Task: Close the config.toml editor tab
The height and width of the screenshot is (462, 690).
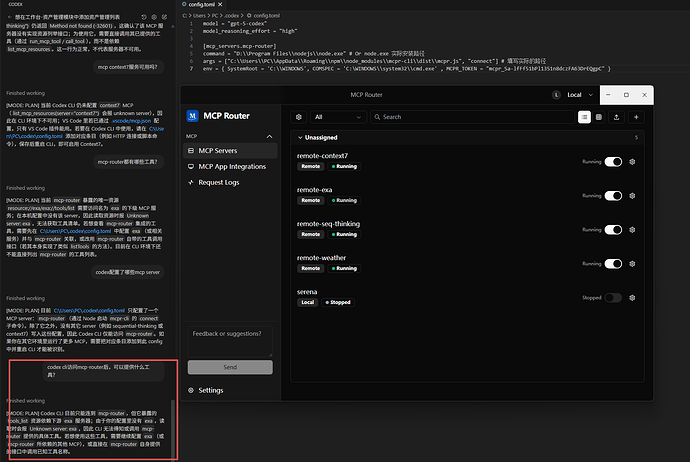Action: 220,4
